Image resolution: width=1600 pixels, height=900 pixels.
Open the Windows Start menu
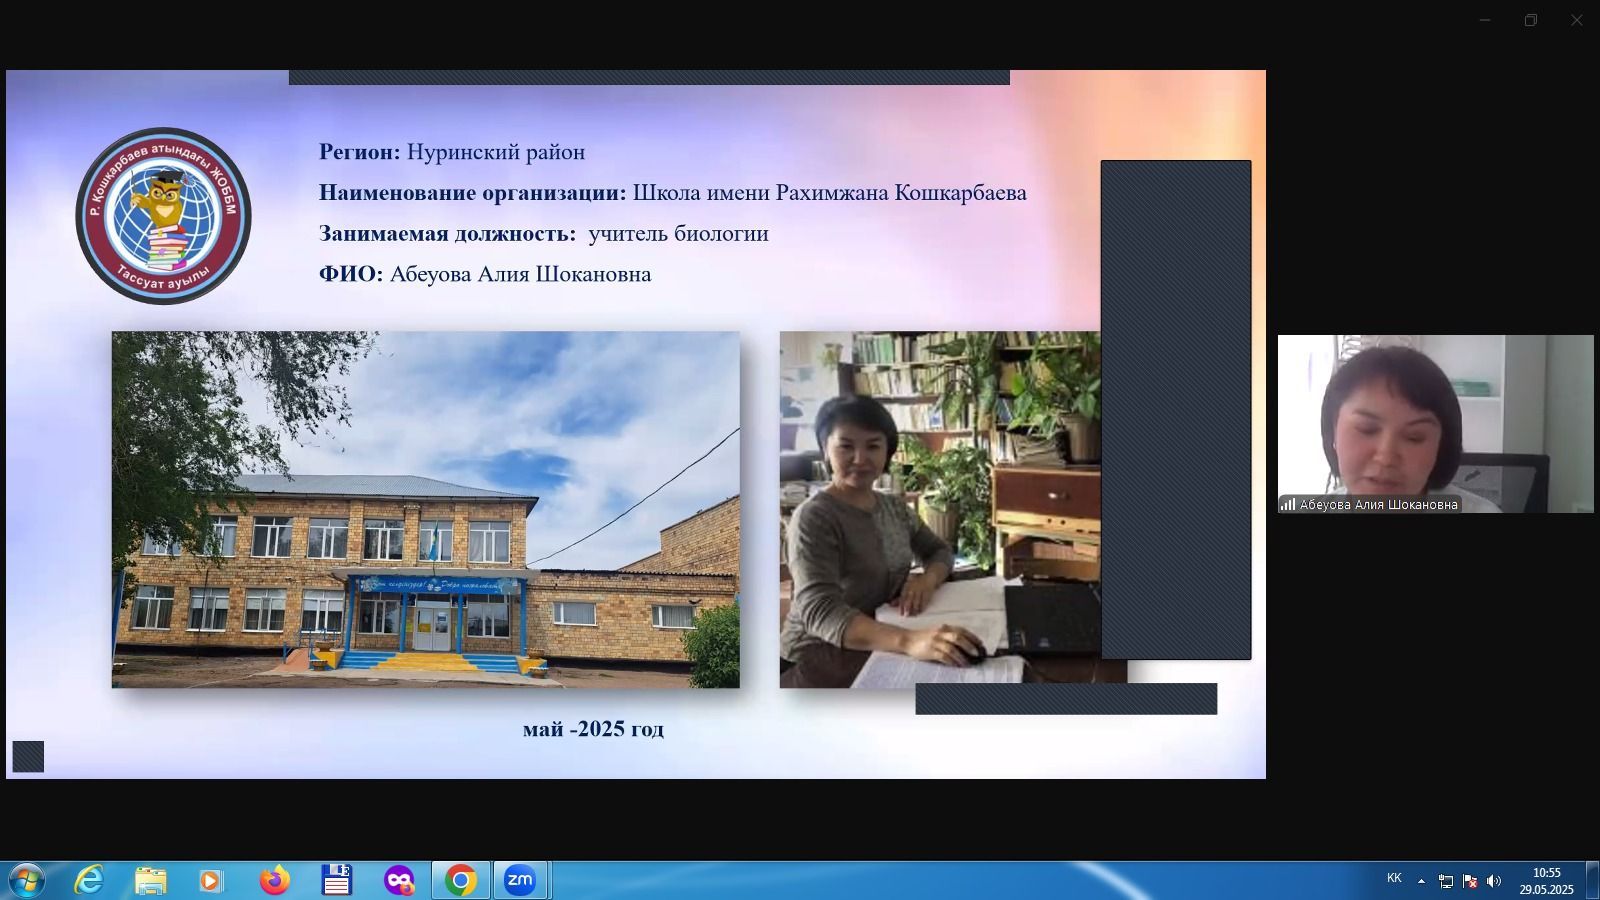point(25,880)
